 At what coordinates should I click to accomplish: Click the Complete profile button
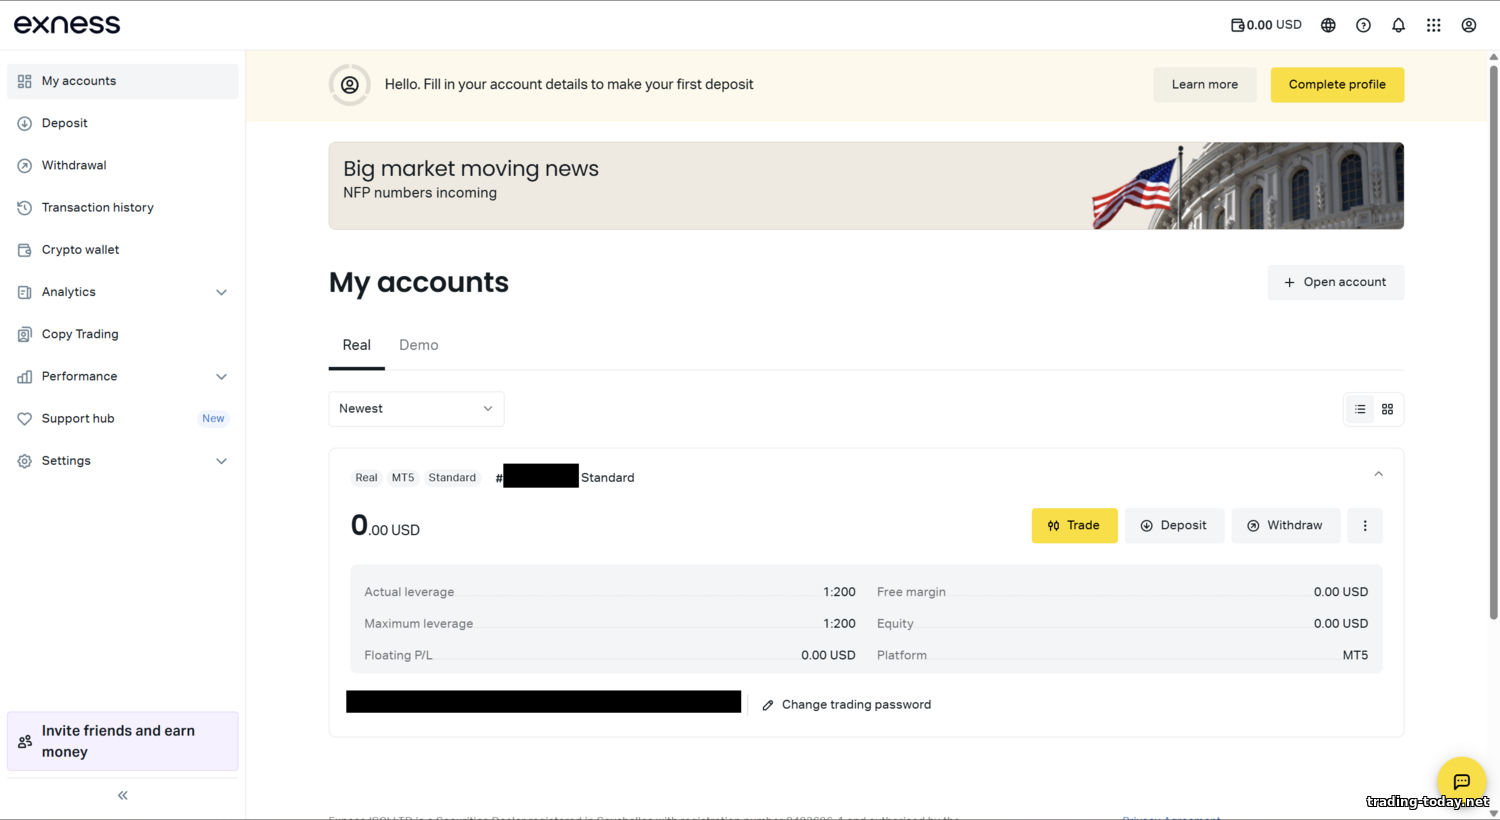1336,85
